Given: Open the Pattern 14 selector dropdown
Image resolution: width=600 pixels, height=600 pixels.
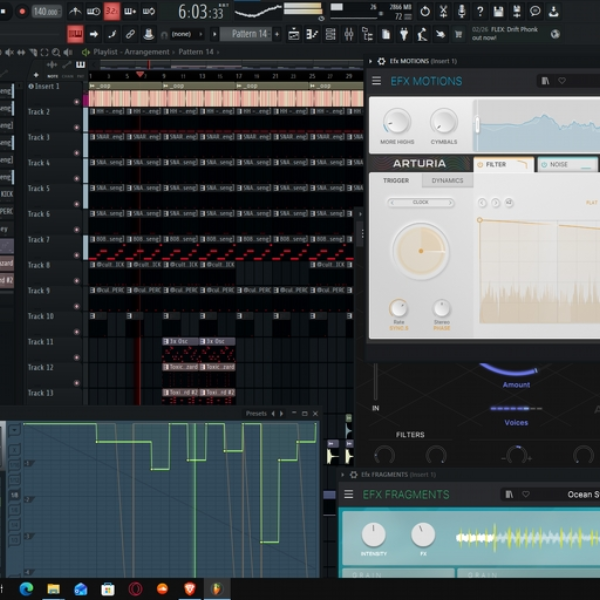Looking at the screenshot, I should tap(246, 34).
